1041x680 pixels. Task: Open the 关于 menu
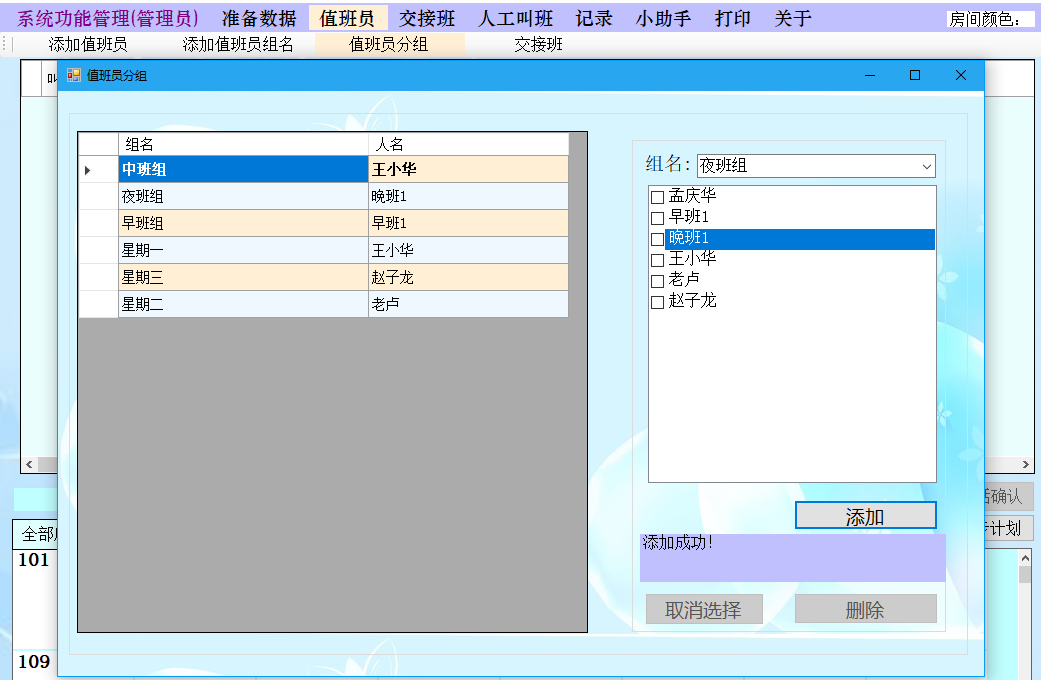(x=793, y=19)
